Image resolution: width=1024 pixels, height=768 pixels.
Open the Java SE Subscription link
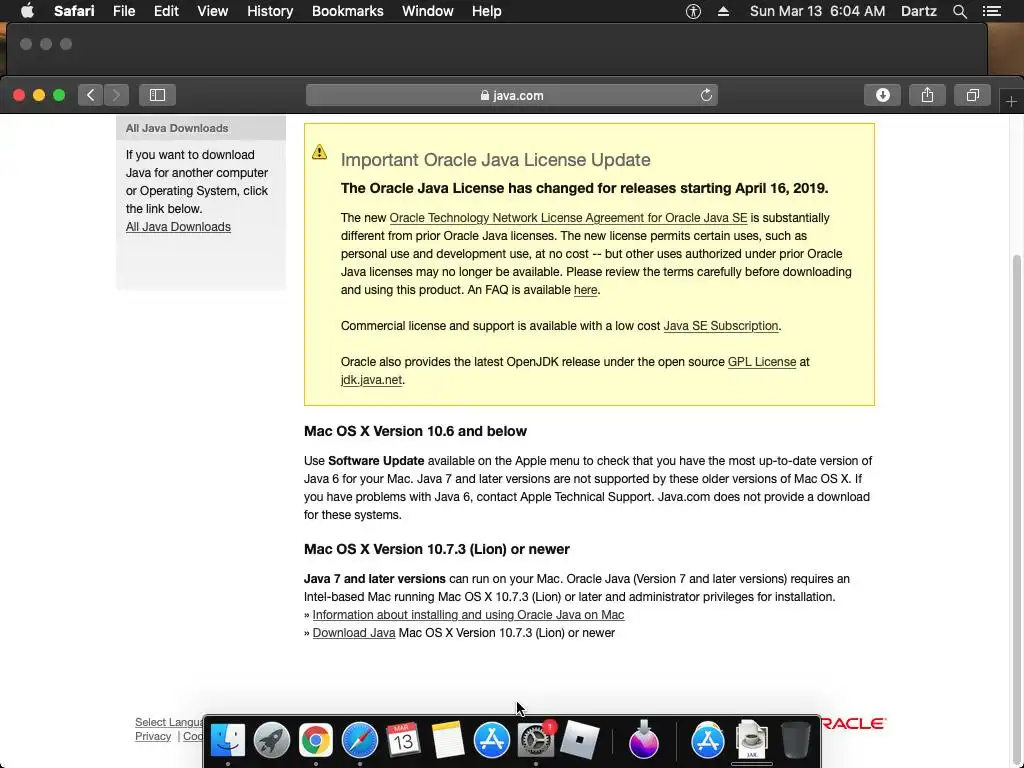(x=720, y=326)
